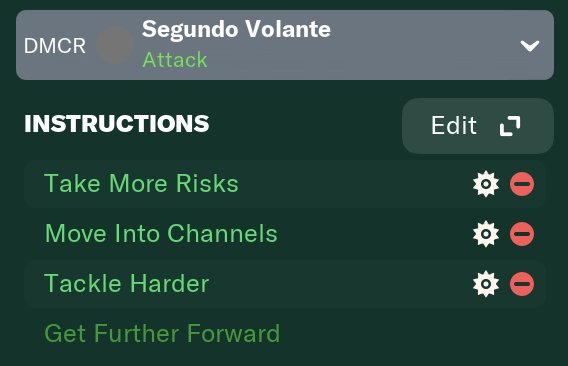Select the DMCR position label
The width and height of the screenshot is (568, 366).
(x=55, y=46)
